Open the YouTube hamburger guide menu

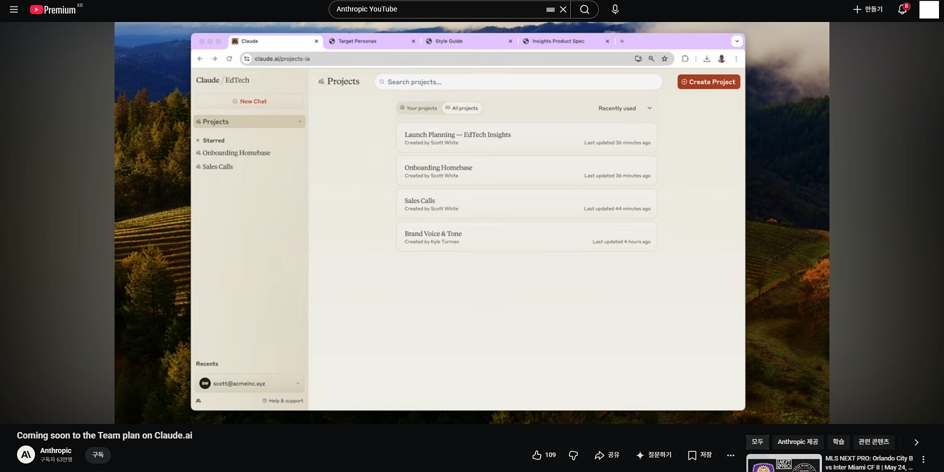14,10
